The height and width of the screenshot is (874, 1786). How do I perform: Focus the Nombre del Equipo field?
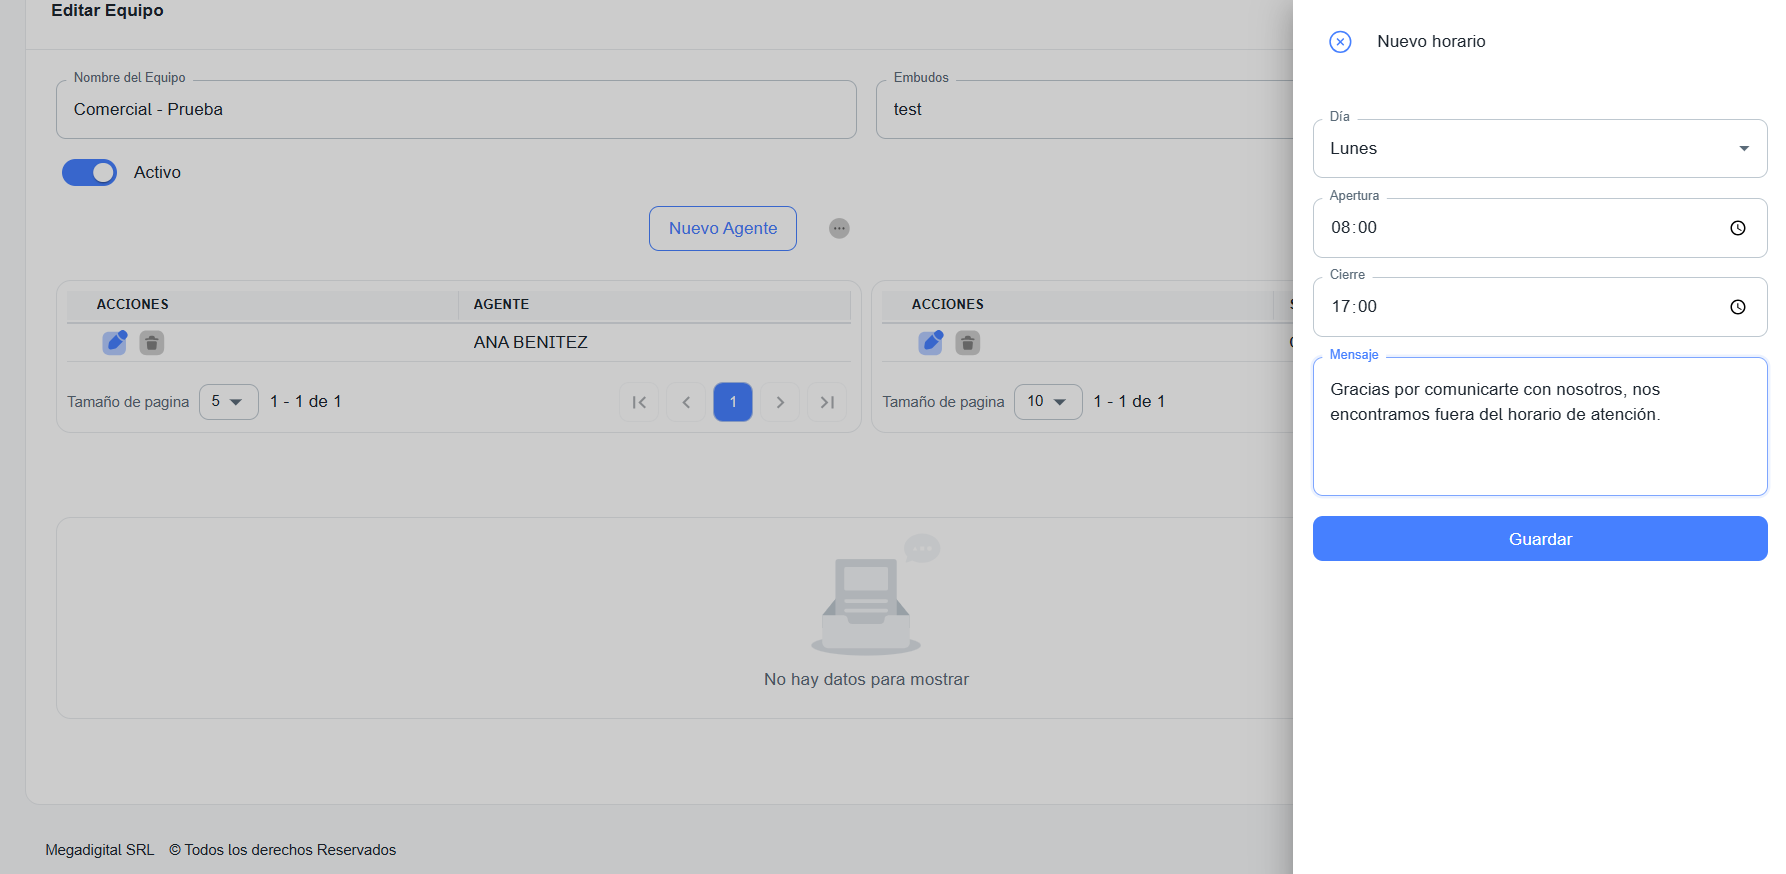(456, 110)
